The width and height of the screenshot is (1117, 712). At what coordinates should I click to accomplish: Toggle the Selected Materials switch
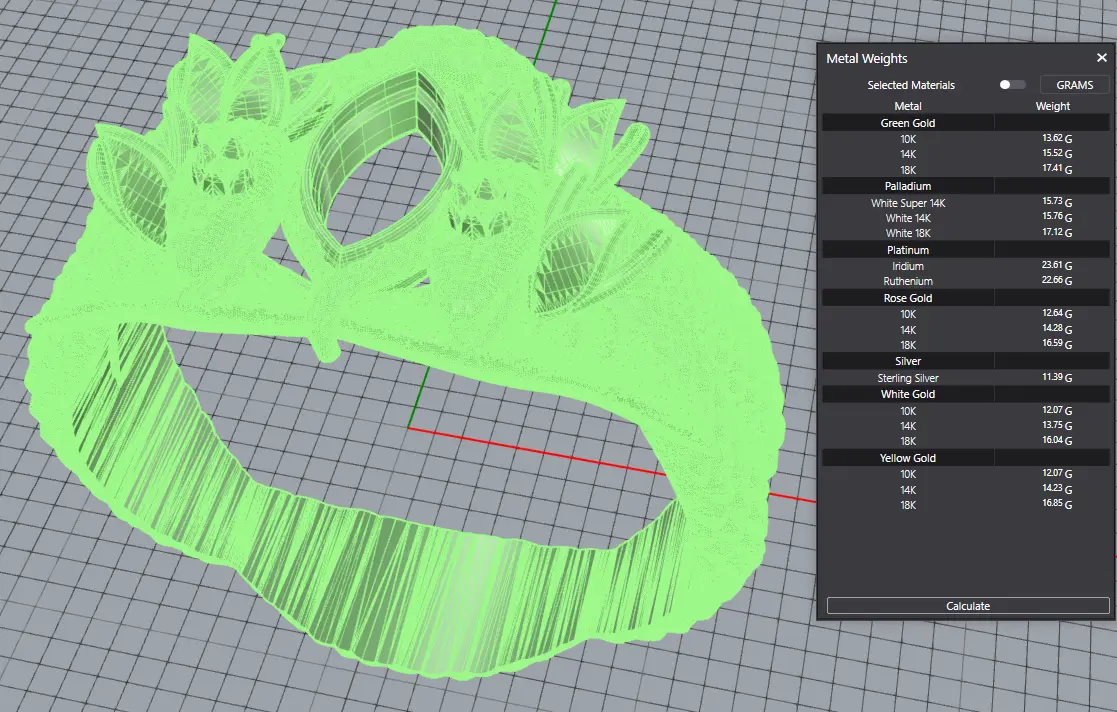click(x=1012, y=85)
